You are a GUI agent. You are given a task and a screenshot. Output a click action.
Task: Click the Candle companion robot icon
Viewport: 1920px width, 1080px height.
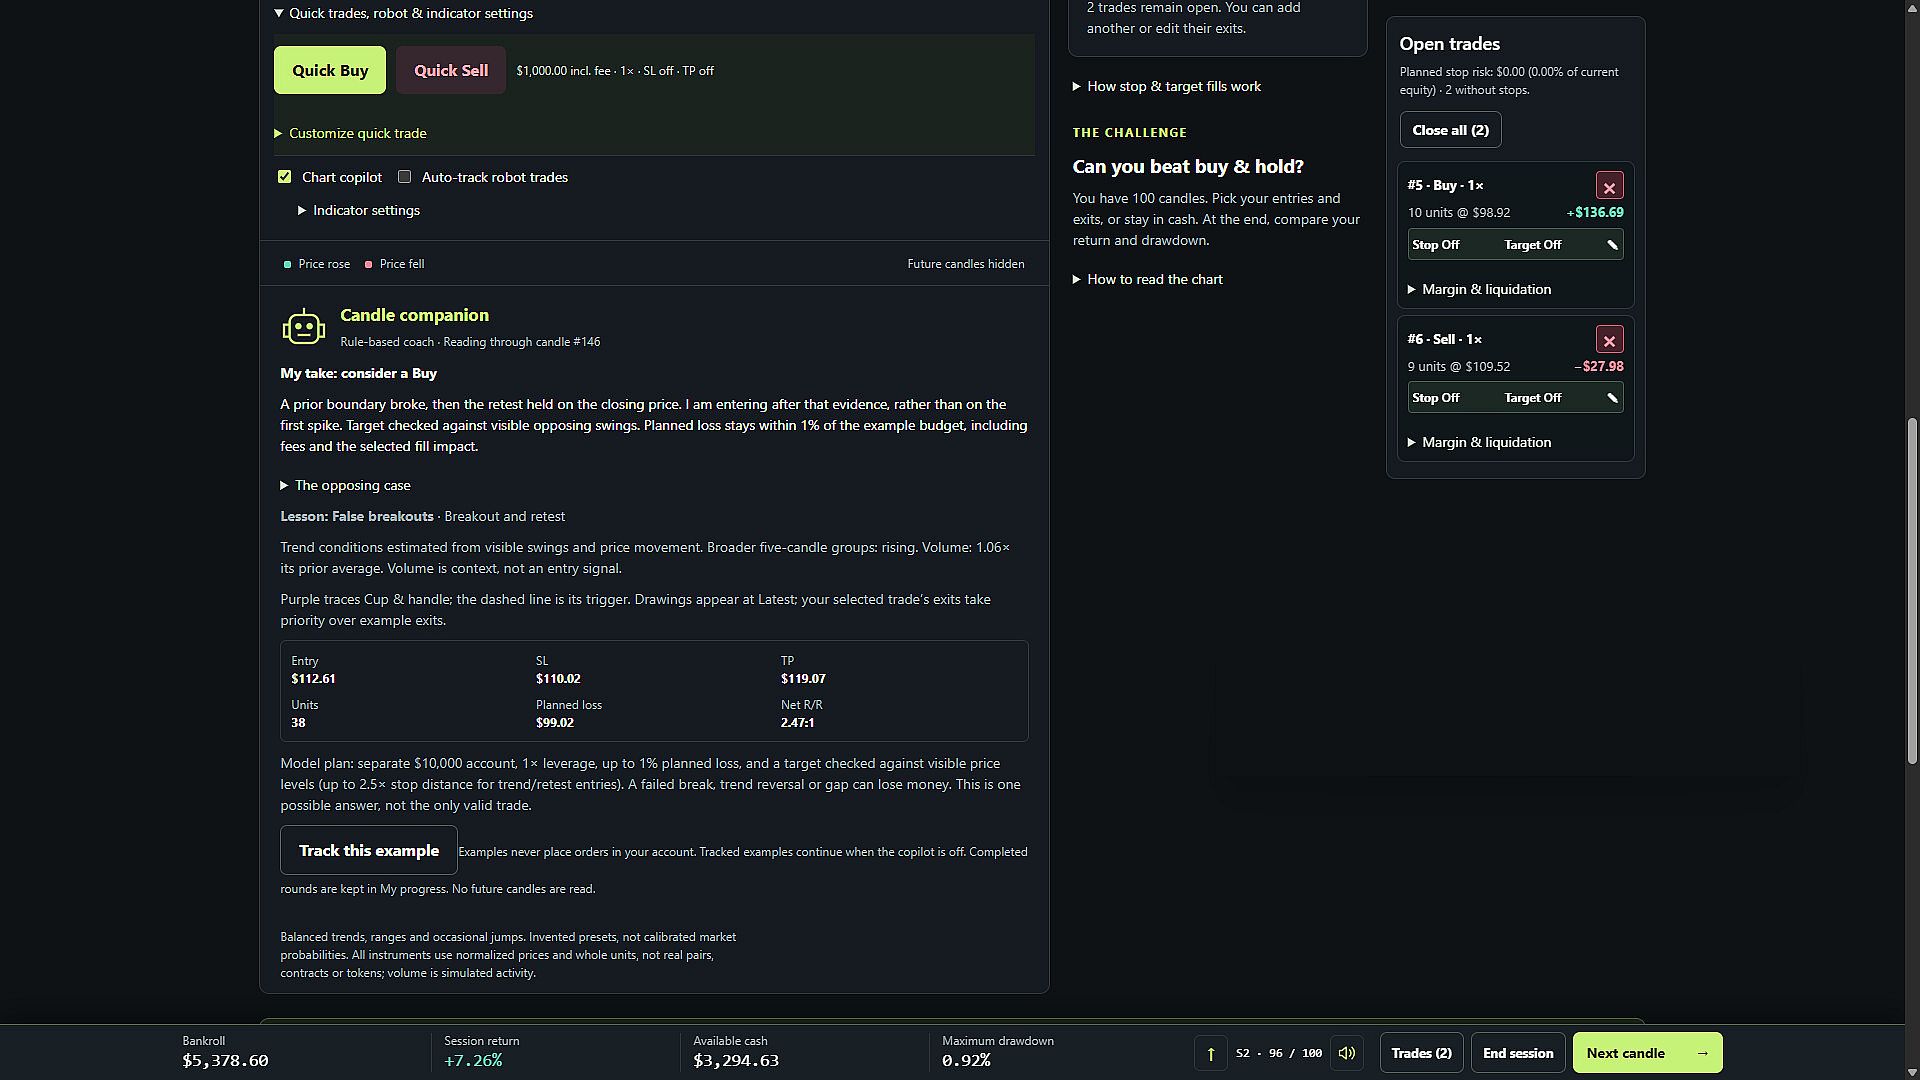pyautogui.click(x=303, y=327)
